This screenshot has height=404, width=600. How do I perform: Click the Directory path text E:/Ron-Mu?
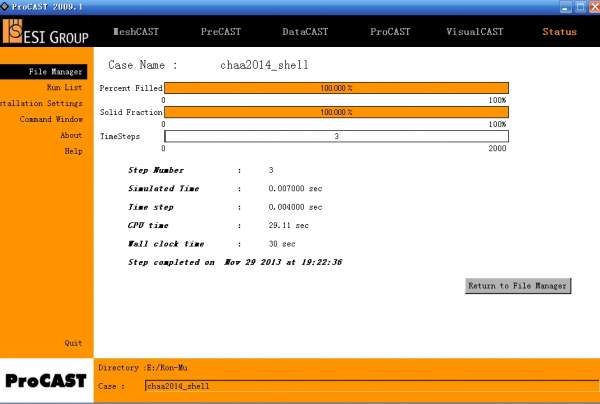168,368
